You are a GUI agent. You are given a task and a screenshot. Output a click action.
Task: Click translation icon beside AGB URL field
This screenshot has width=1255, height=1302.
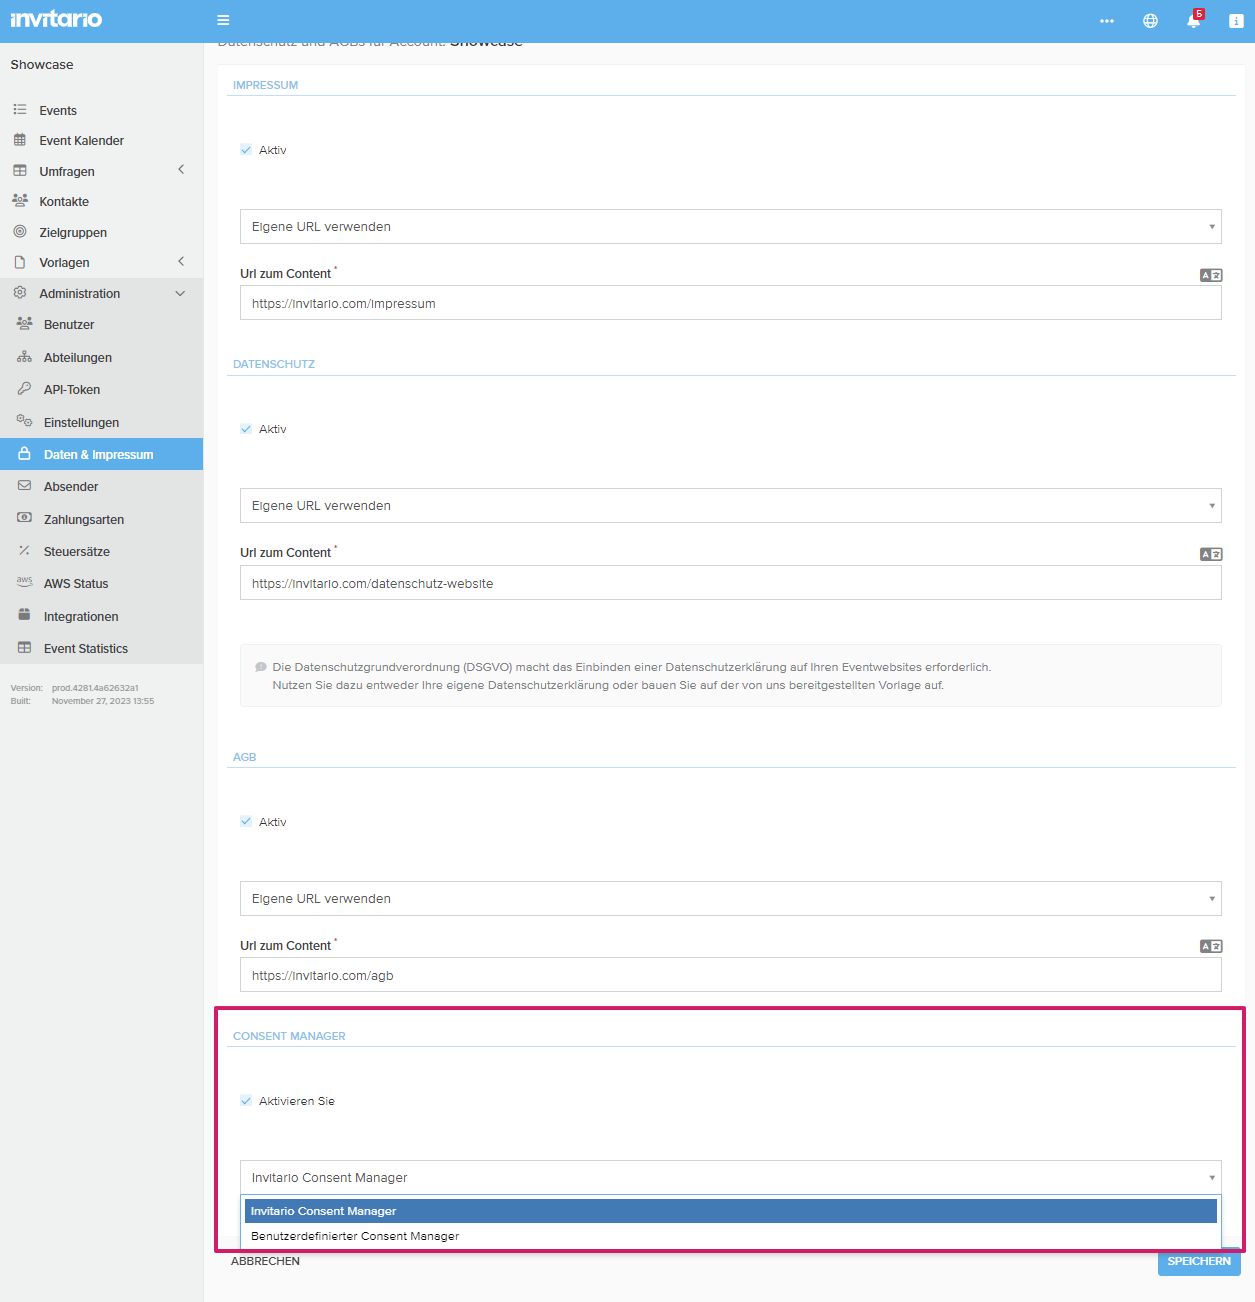[1210, 946]
